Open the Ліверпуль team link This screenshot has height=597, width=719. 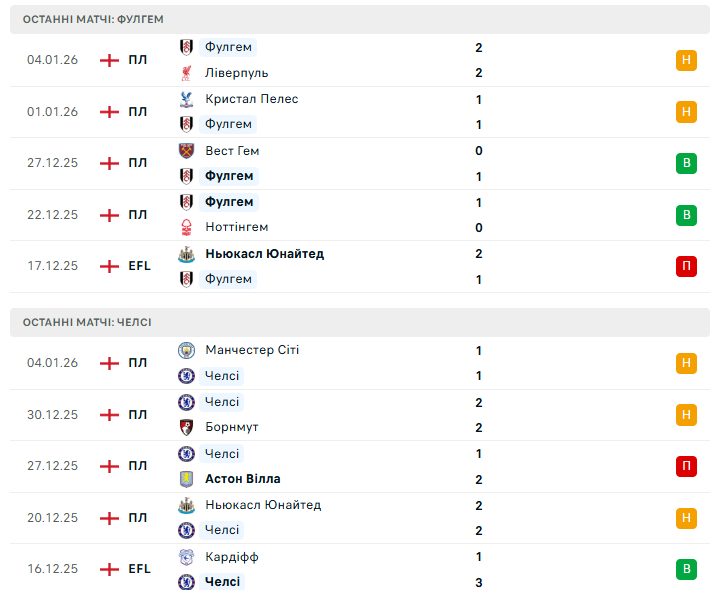click(236, 73)
